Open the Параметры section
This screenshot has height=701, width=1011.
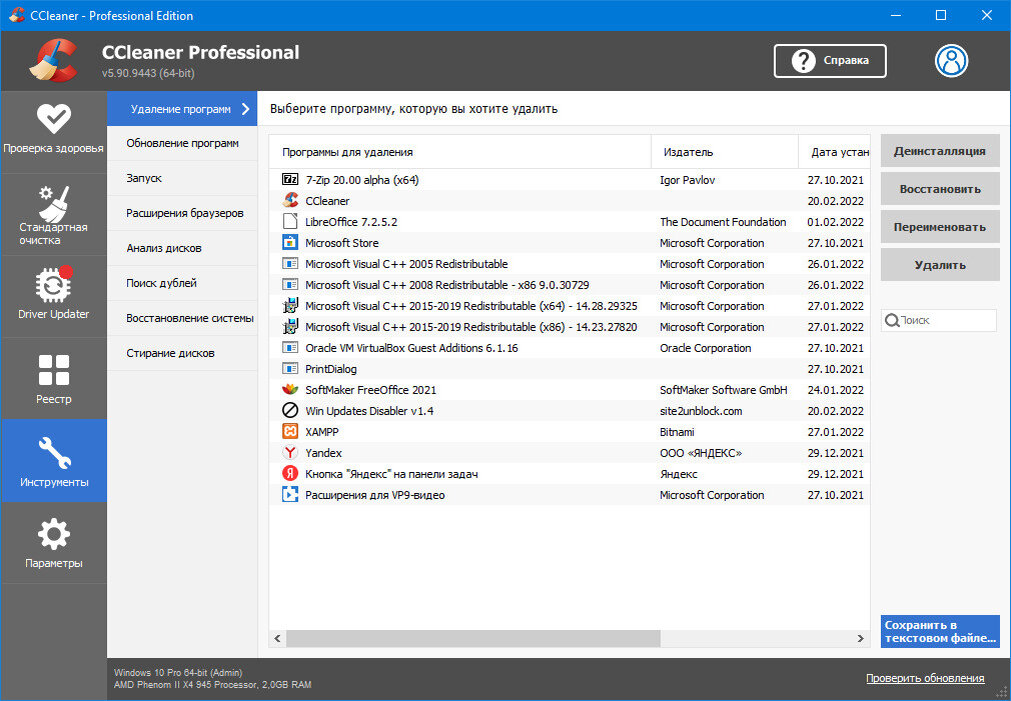53,542
